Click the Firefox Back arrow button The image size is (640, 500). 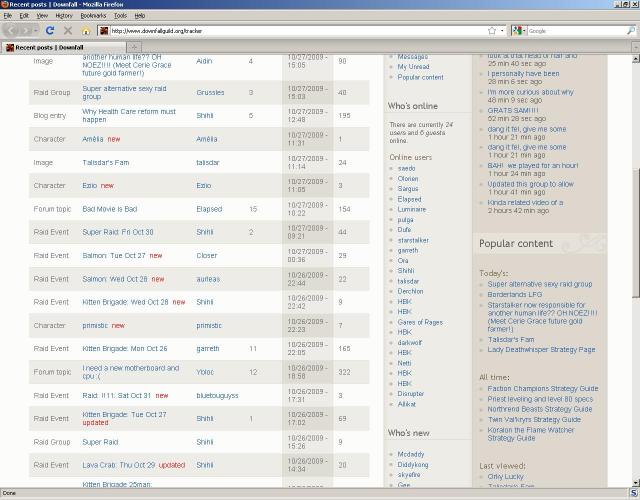point(11,31)
